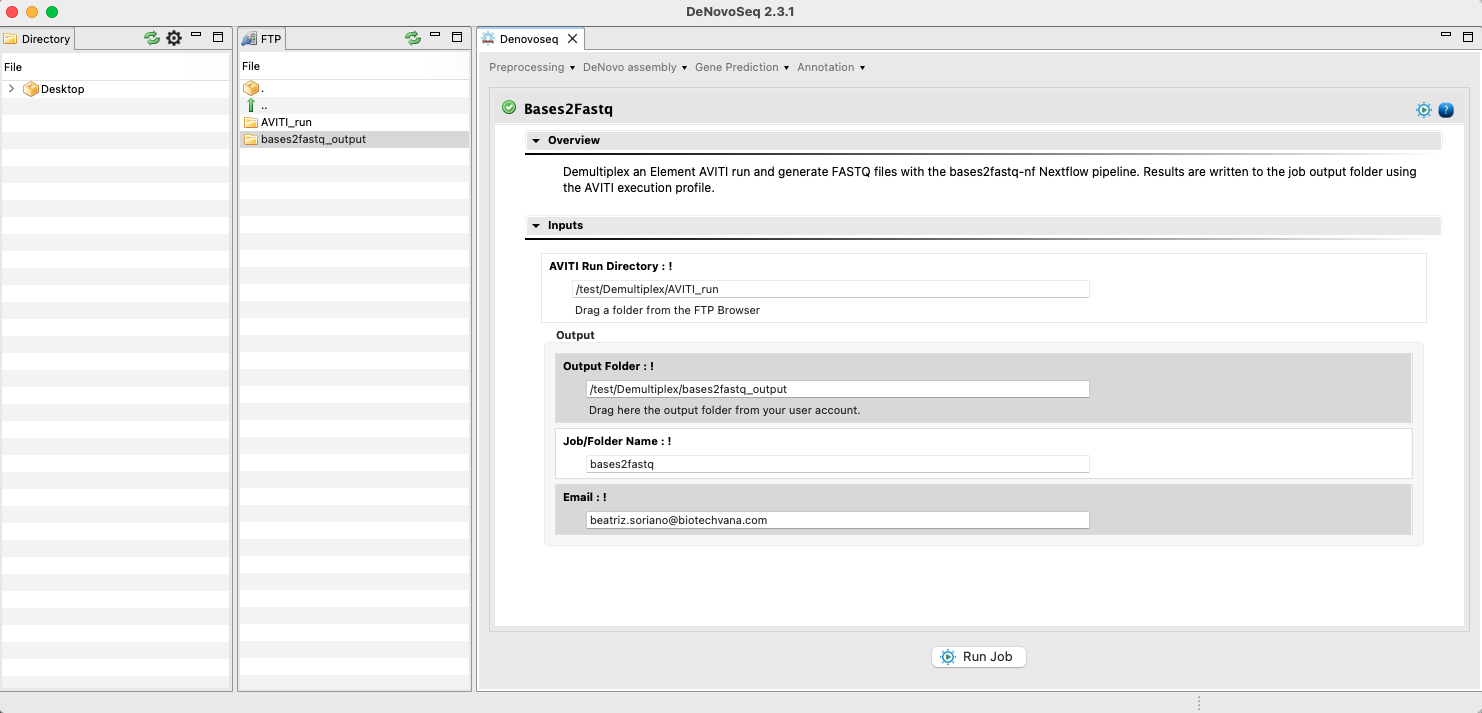Expand the Desktop tree node
1482x713 pixels.
tap(11, 89)
